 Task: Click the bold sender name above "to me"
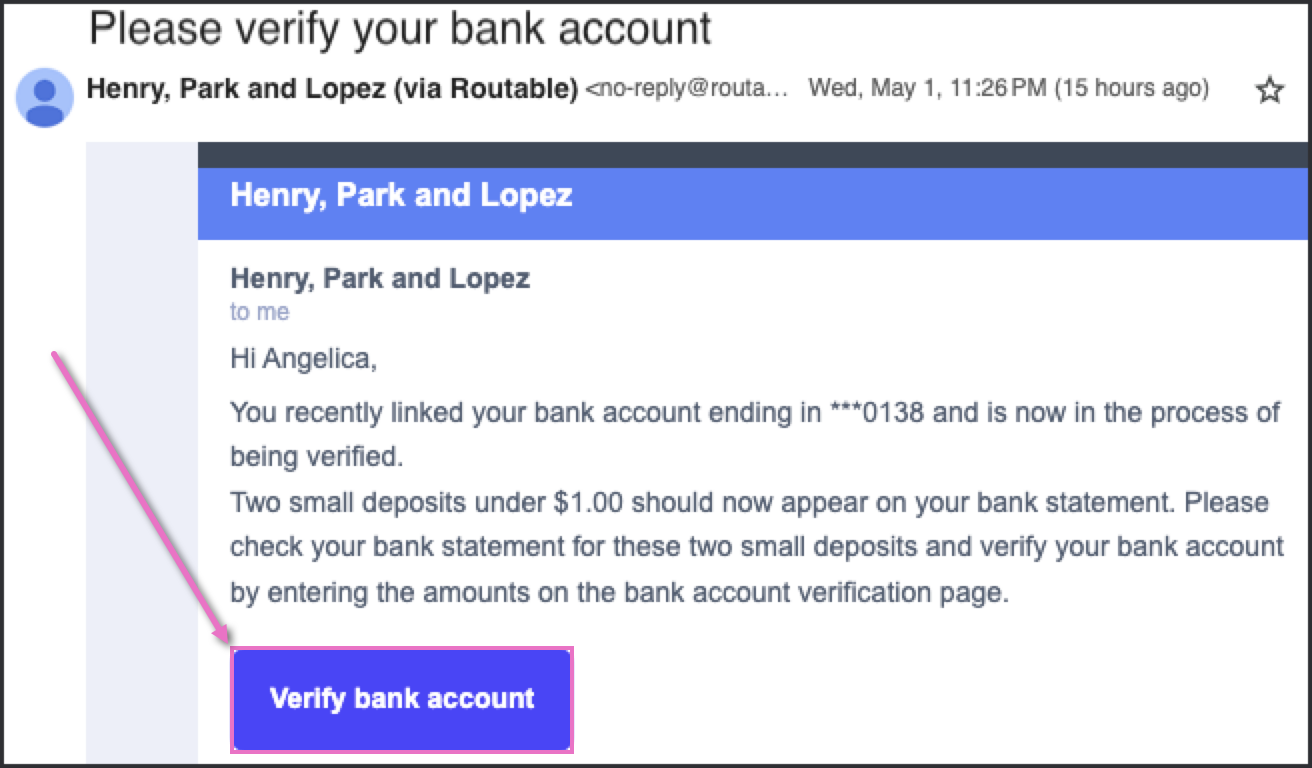379,278
